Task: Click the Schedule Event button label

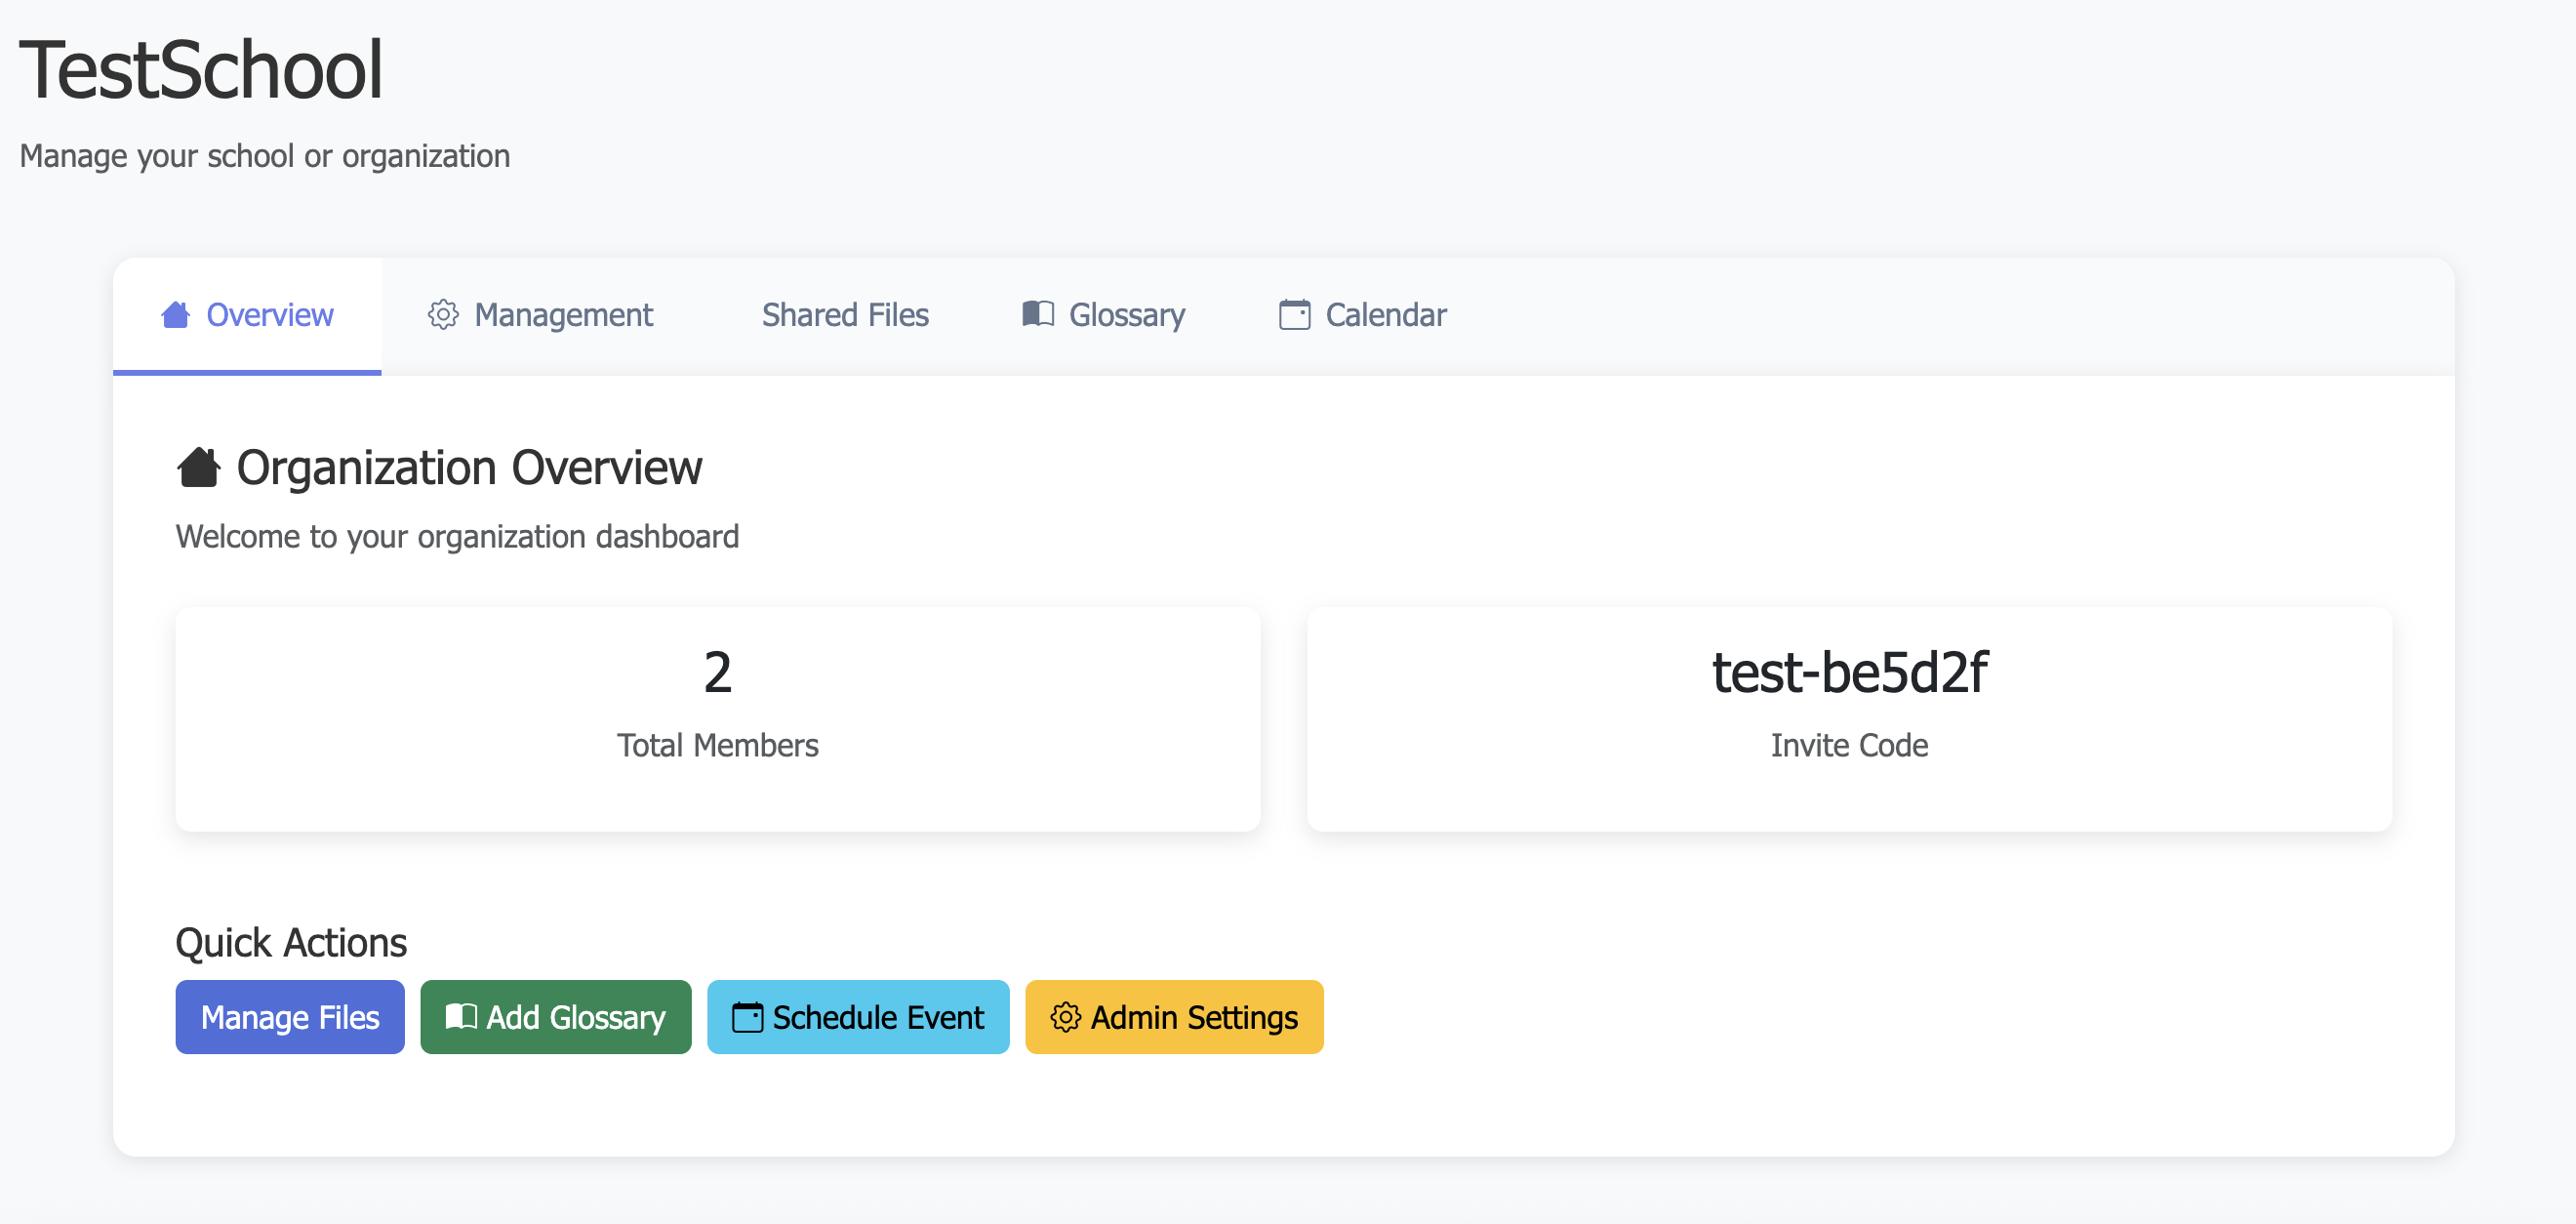Action: [x=878, y=1017]
